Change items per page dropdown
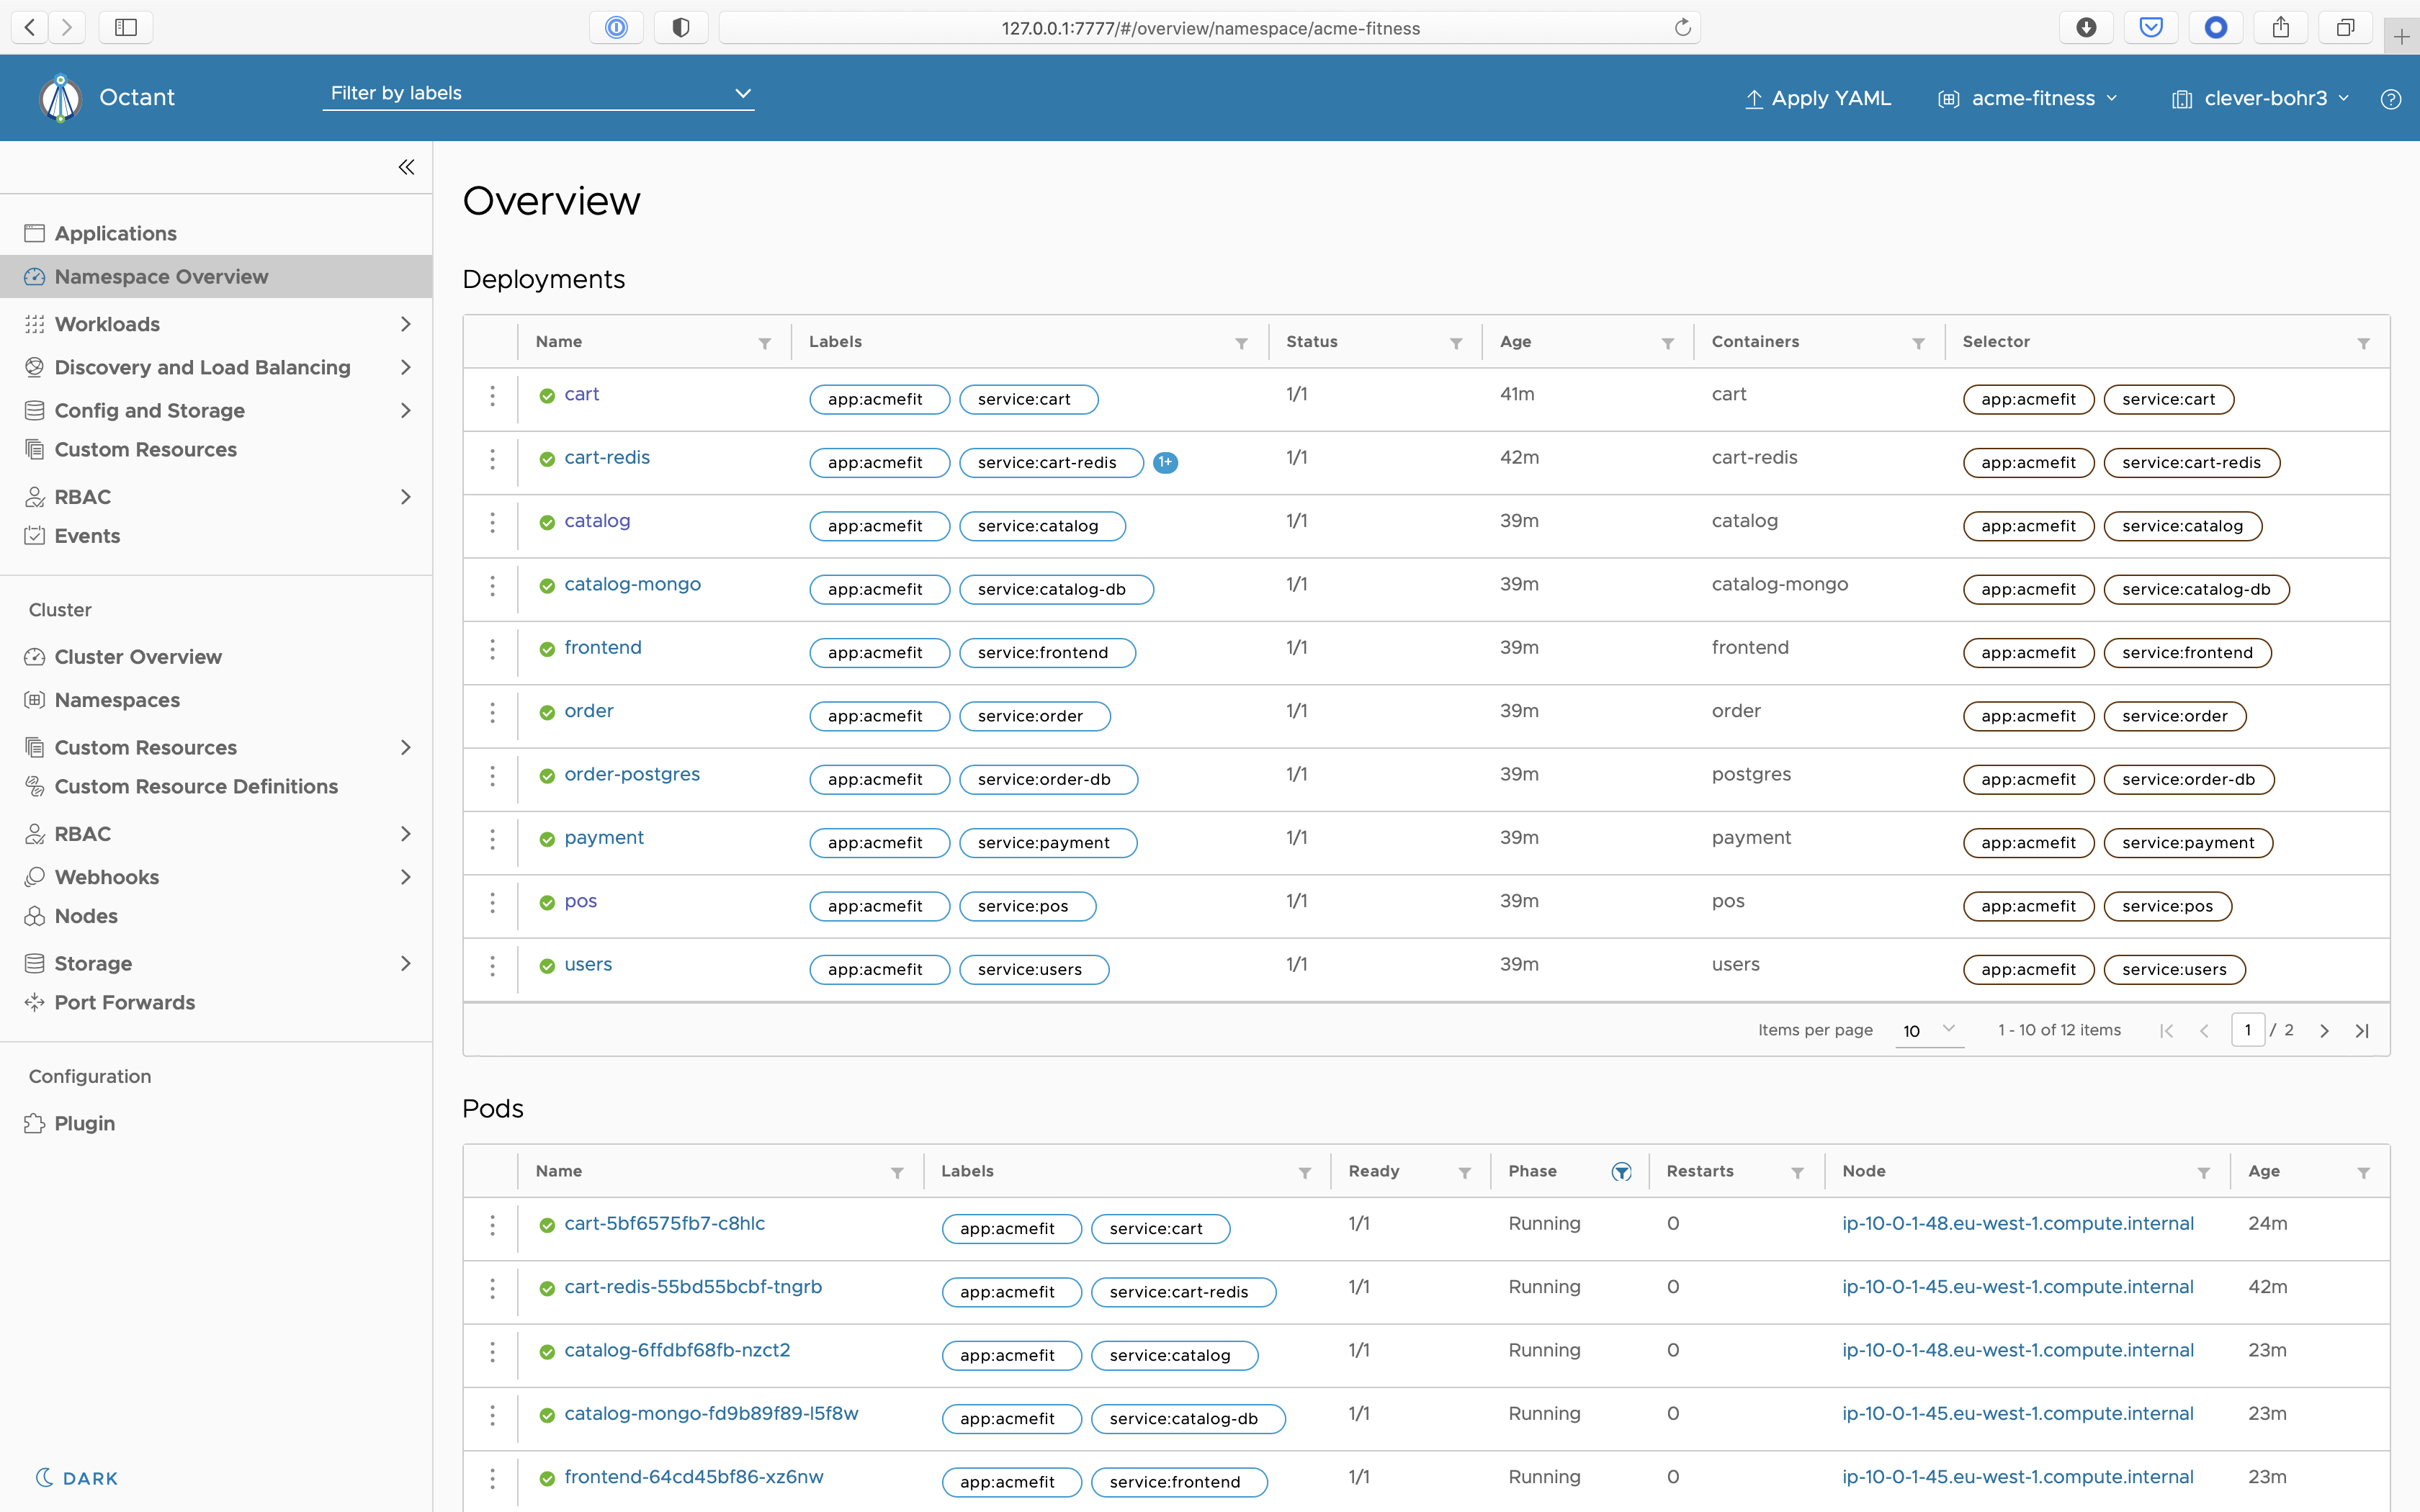This screenshot has width=2420, height=1512. [x=1929, y=1030]
